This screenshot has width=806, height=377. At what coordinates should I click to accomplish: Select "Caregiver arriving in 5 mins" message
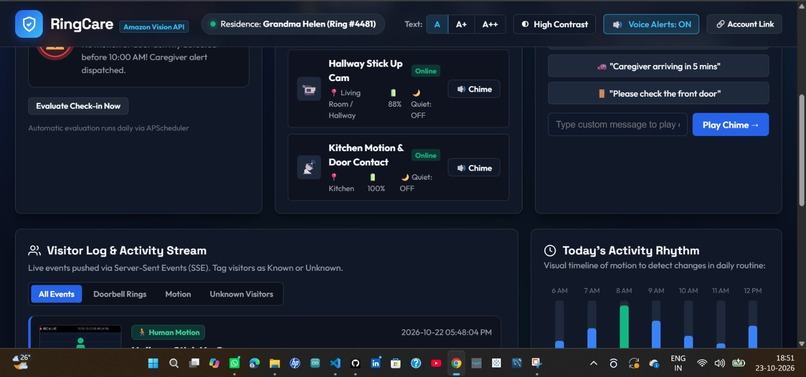[658, 66]
